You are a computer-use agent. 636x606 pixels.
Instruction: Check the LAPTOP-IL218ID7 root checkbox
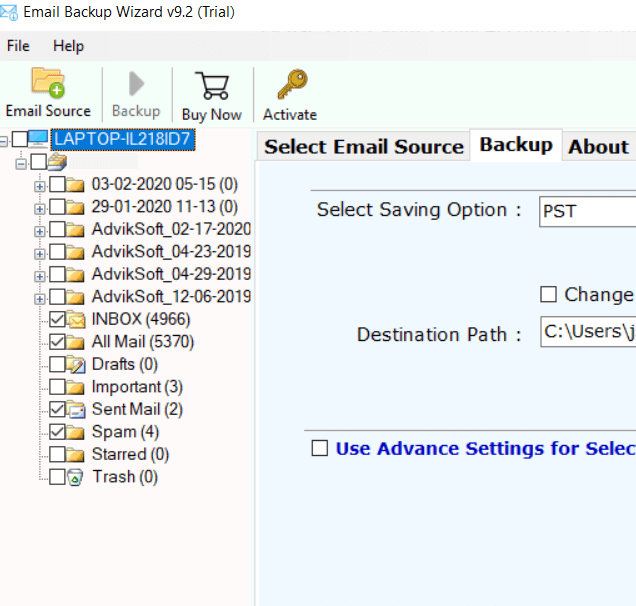pos(20,139)
